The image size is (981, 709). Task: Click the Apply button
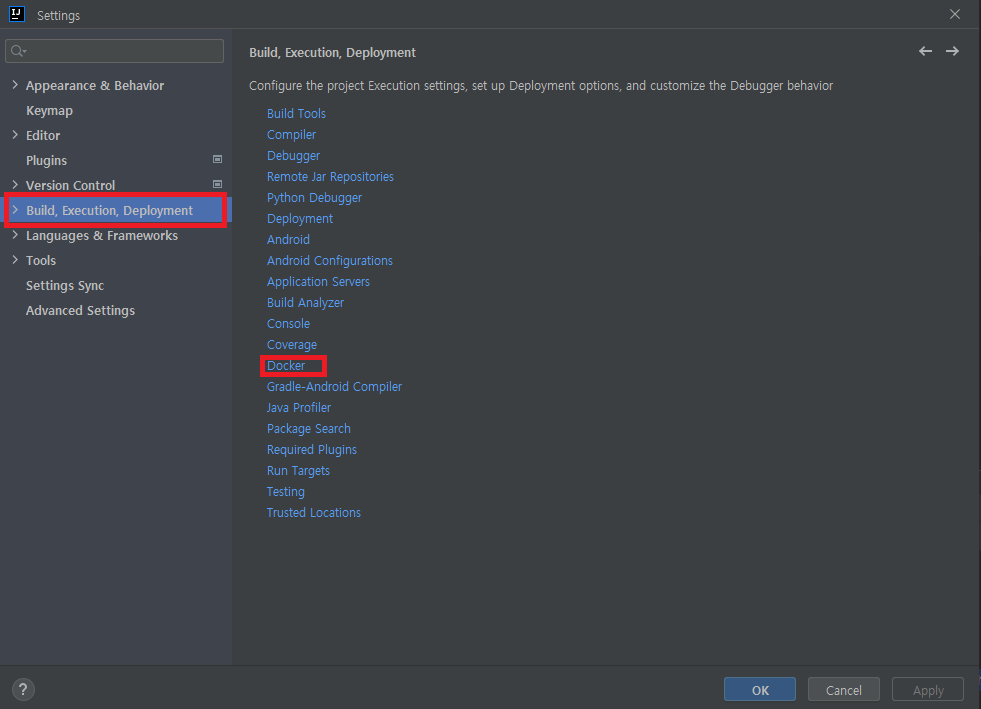pos(928,690)
